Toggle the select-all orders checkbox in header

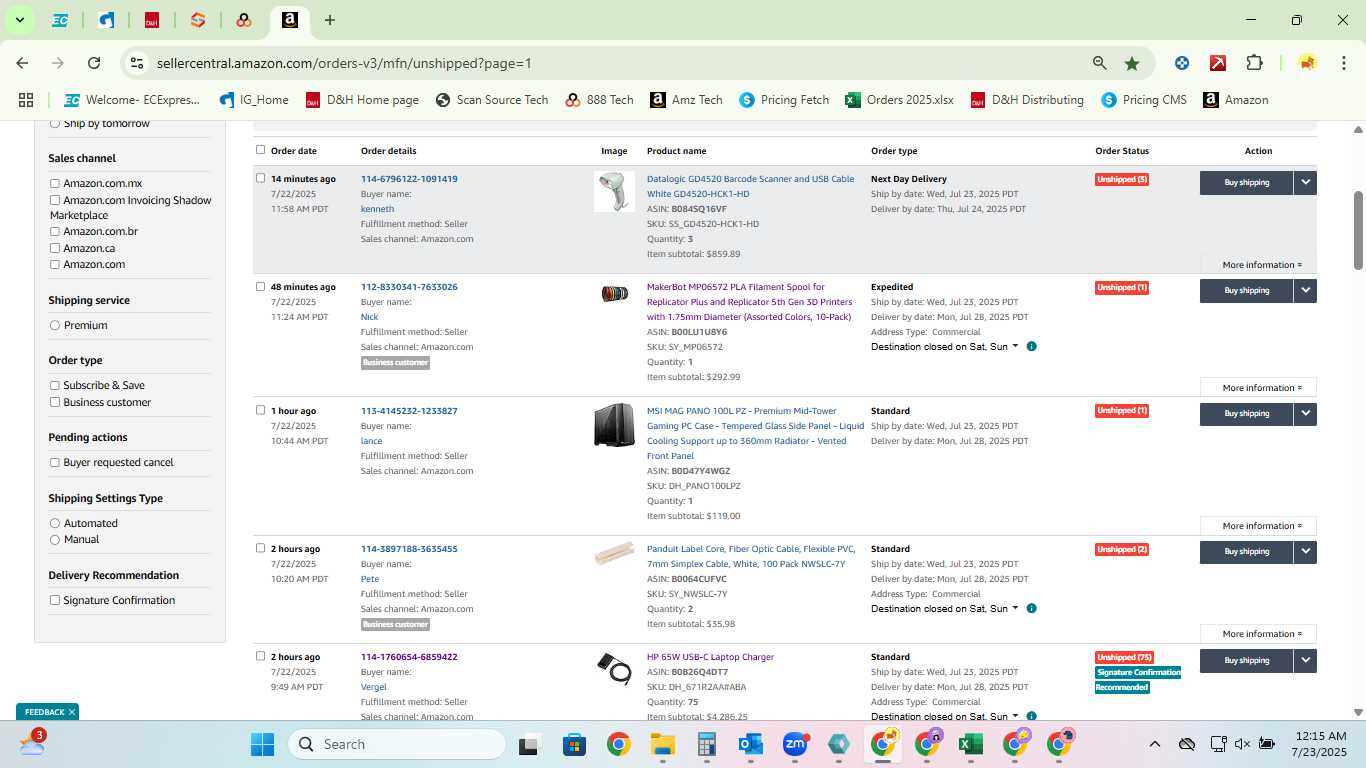[261, 150]
